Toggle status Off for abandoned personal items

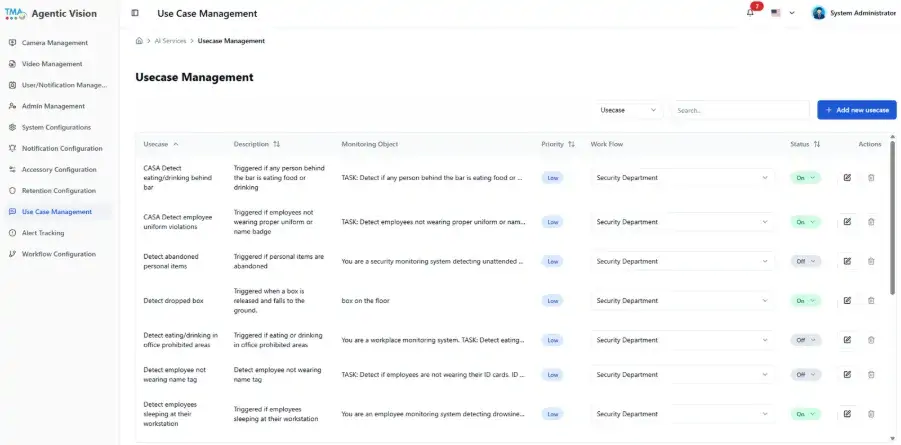(806, 261)
